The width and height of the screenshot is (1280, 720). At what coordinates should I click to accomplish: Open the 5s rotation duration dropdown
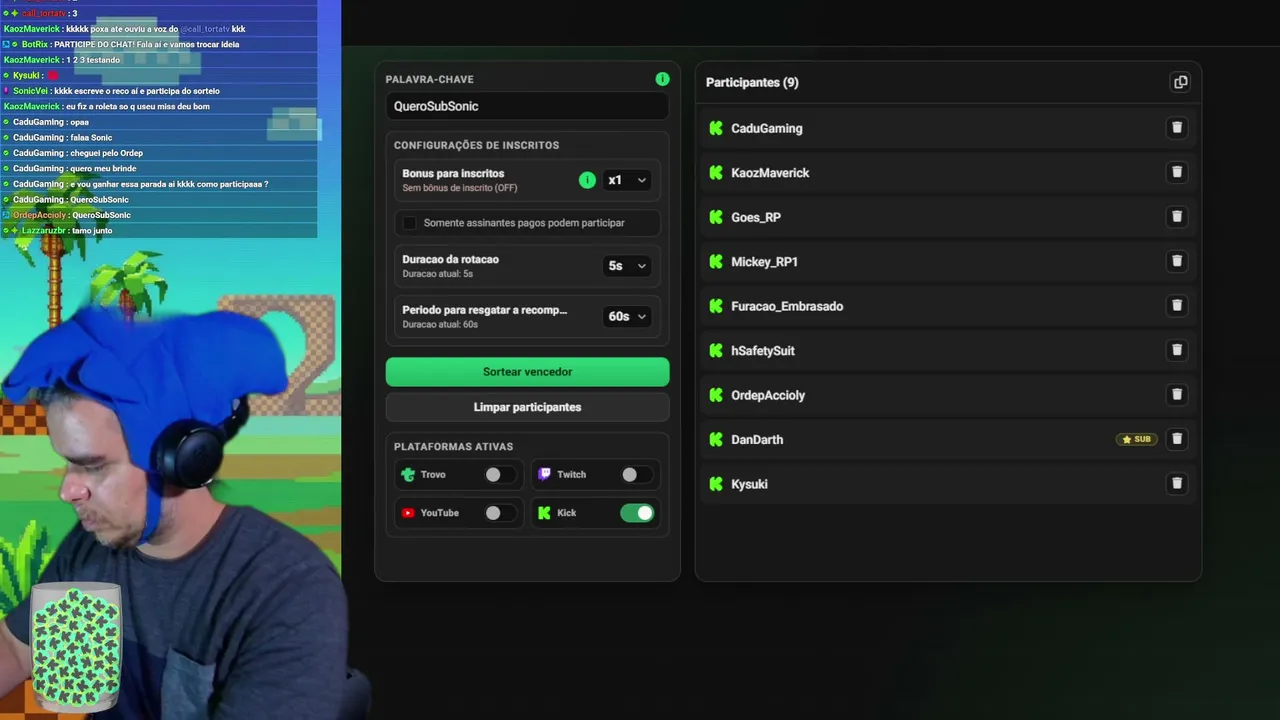coord(627,266)
